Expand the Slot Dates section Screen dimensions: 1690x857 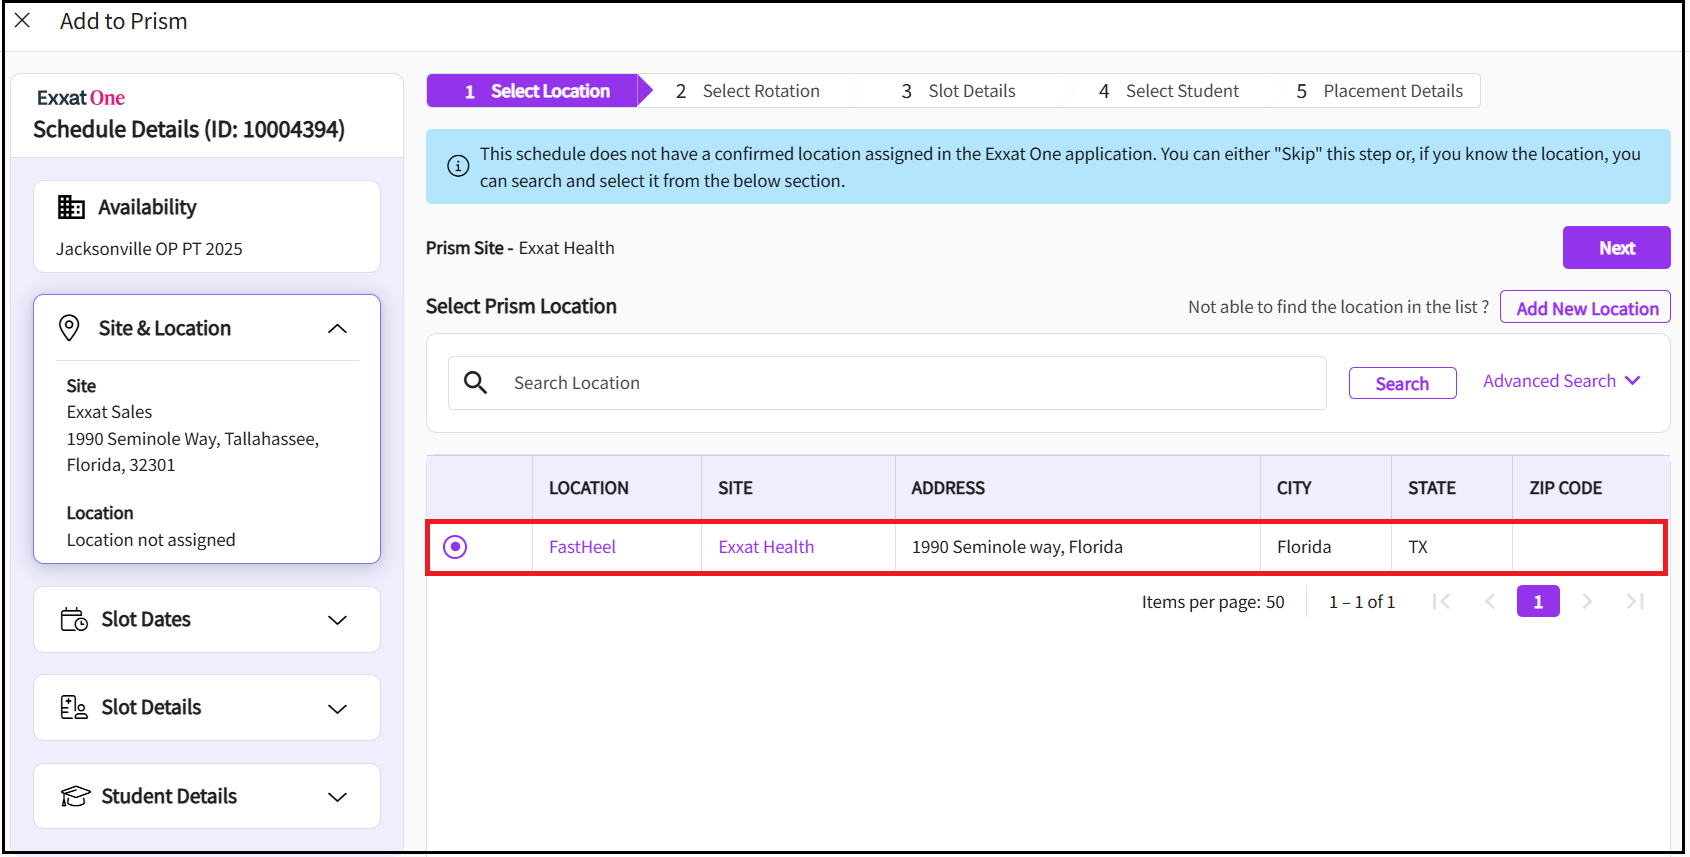point(338,620)
